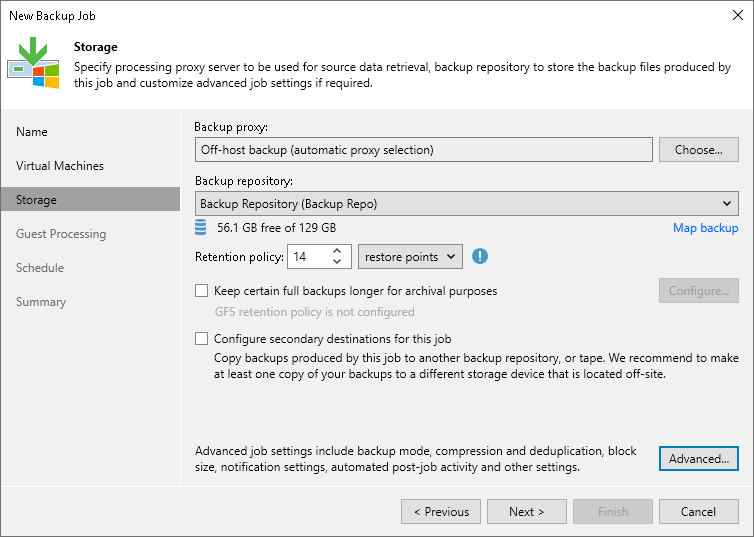This screenshot has width=754, height=537.
Task: Click the blue retention policy info icon
Action: [480, 256]
